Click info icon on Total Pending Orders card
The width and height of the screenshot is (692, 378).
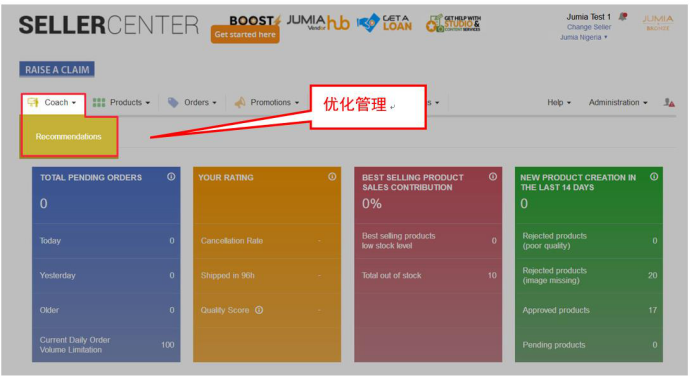171,177
